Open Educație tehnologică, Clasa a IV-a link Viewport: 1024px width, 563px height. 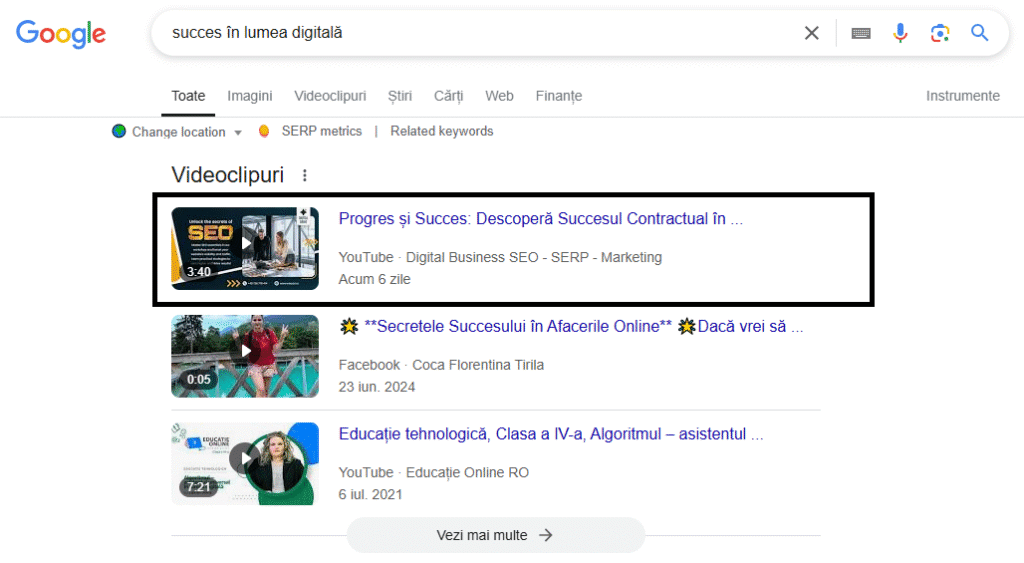(551, 434)
